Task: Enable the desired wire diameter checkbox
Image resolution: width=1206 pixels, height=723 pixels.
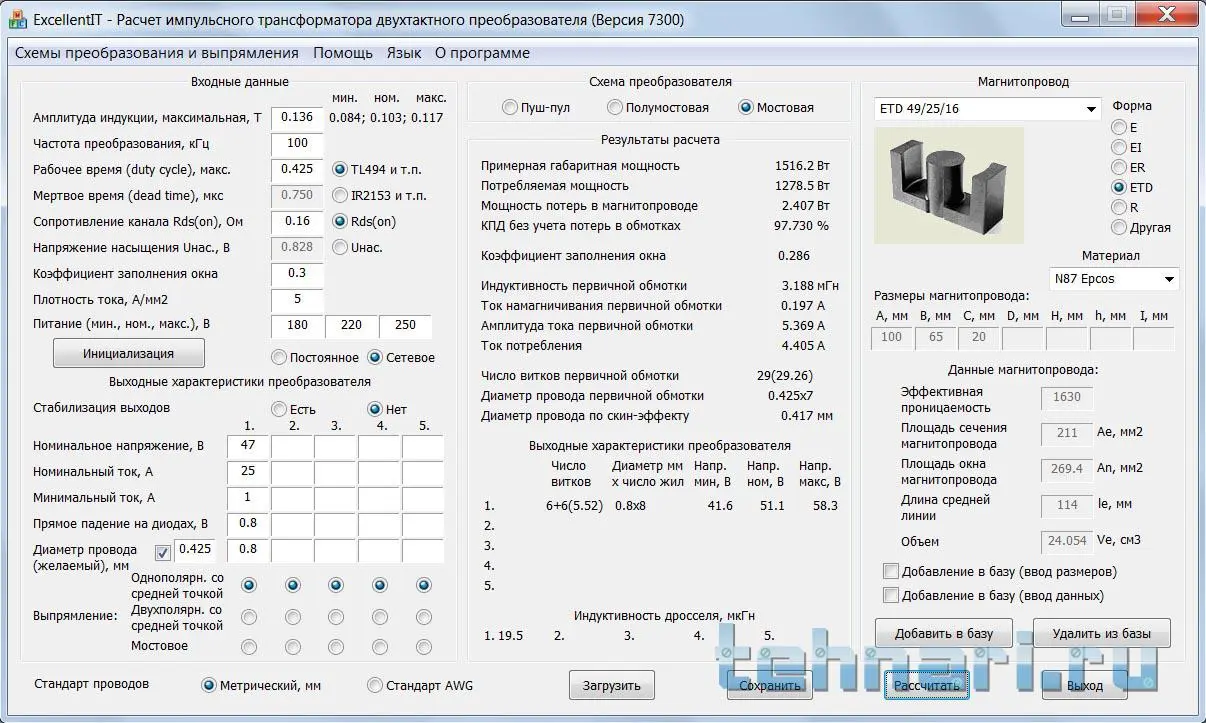Action: point(163,552)
